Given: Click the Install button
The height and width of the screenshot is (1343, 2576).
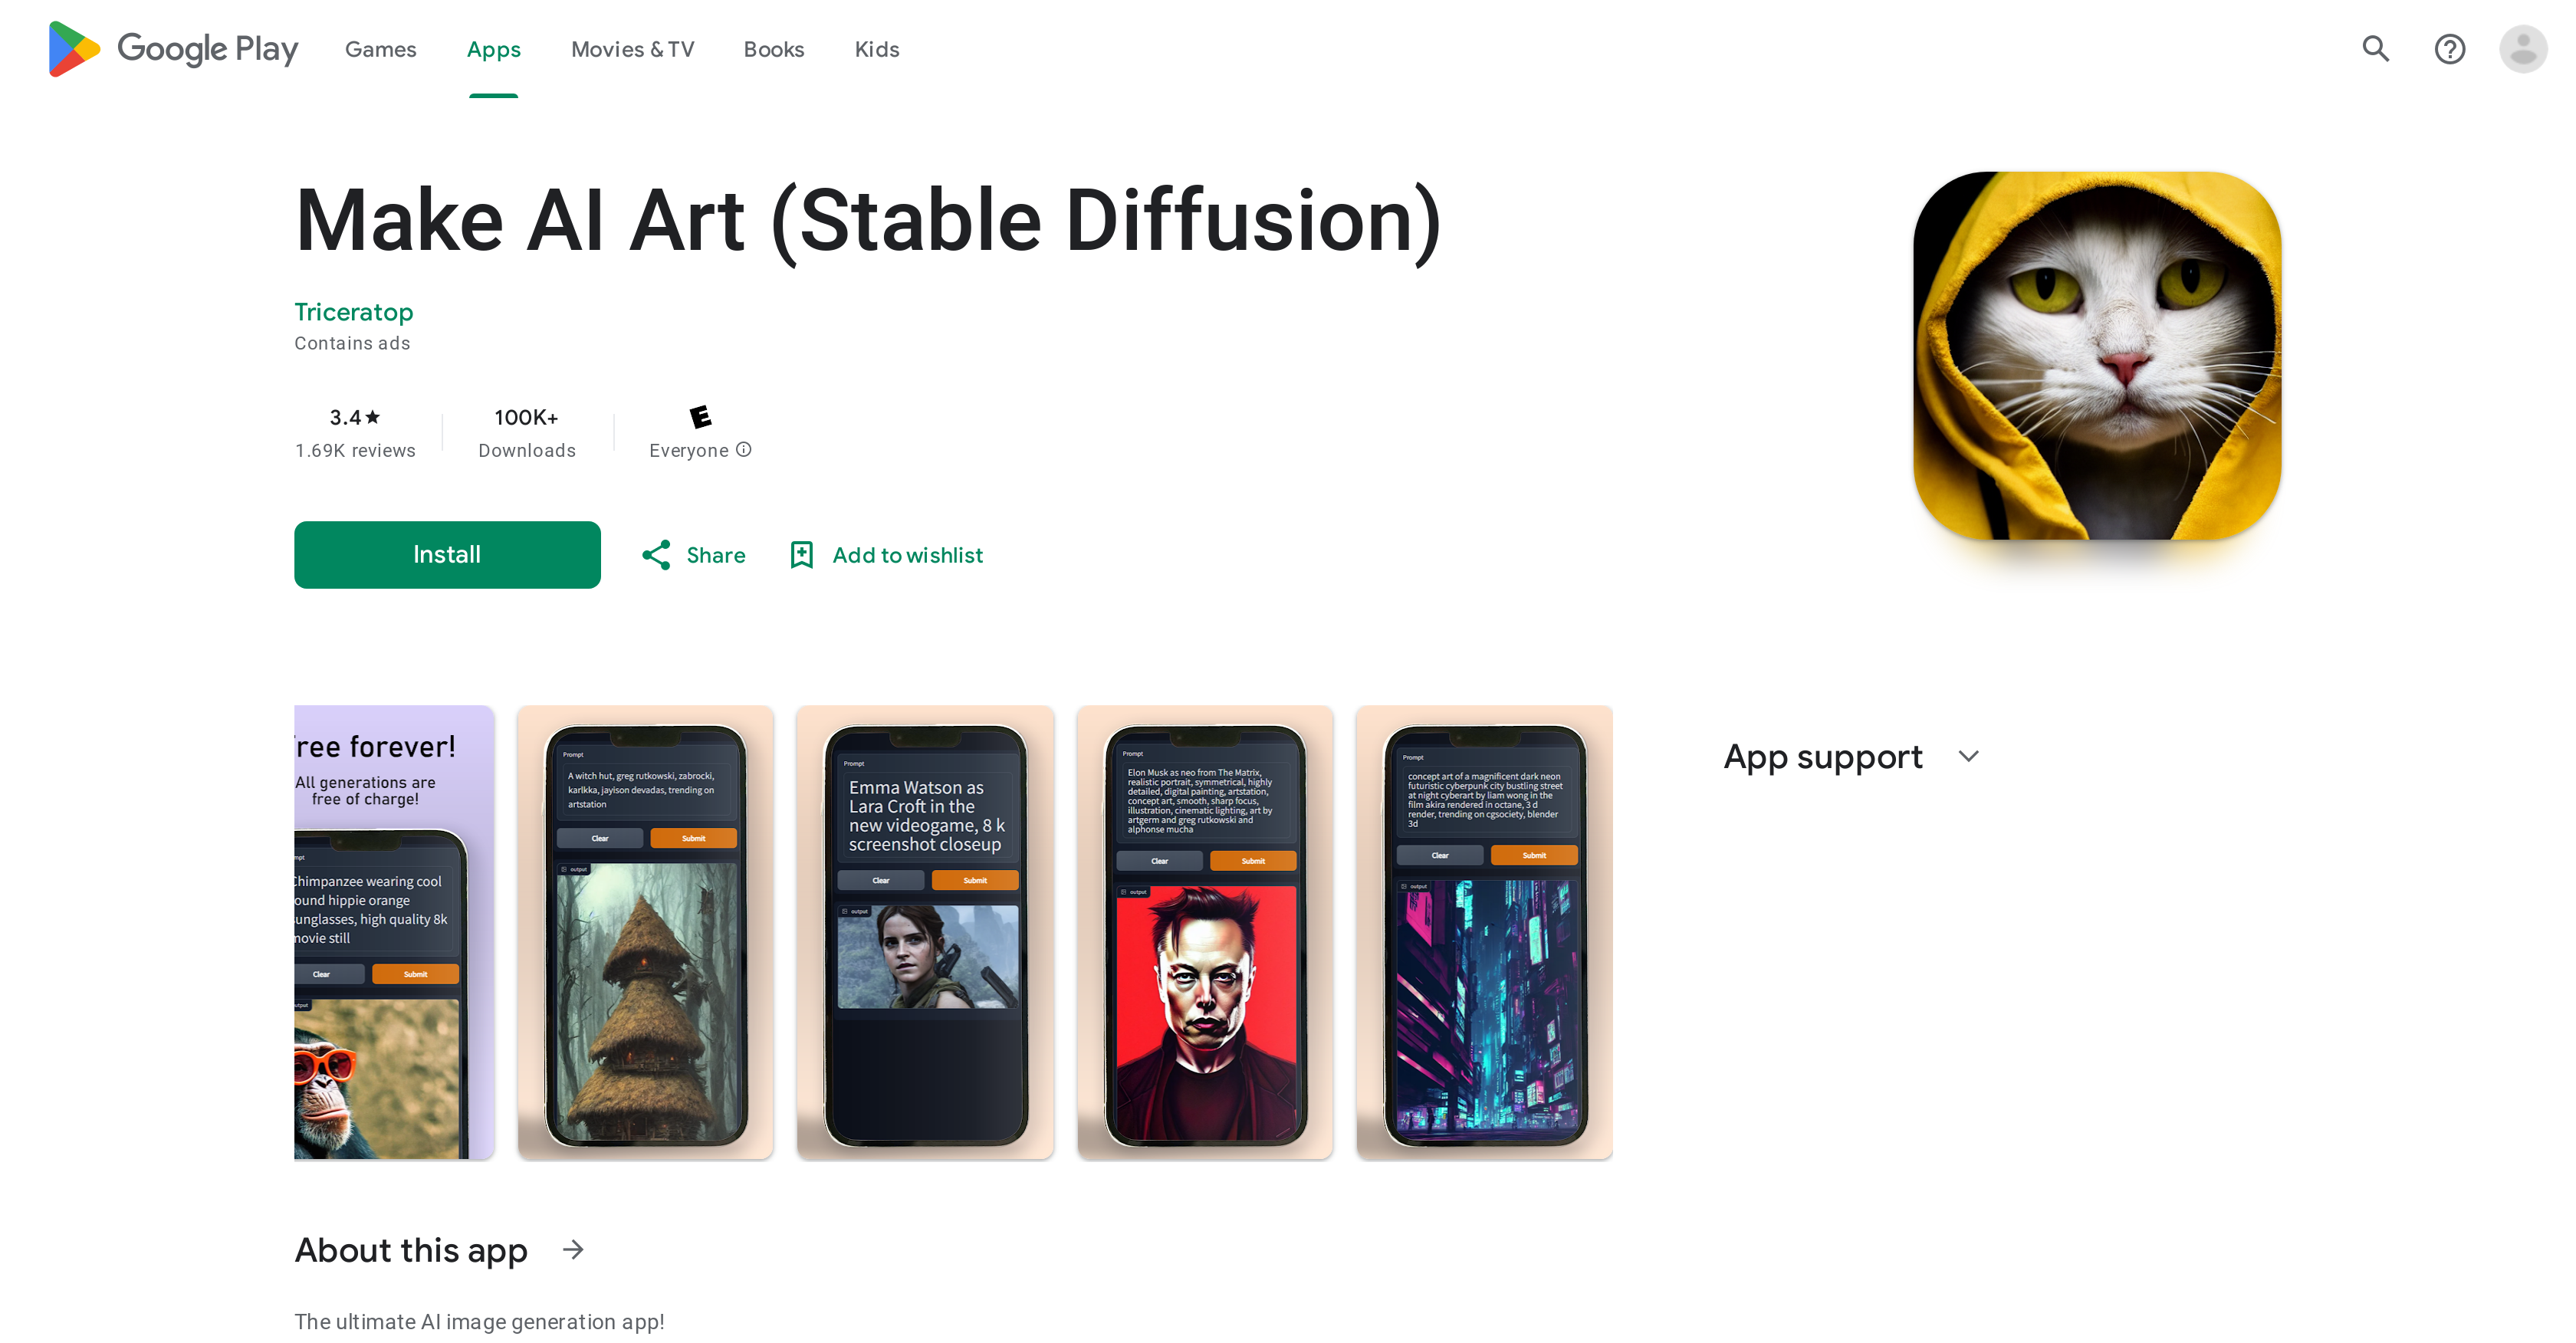Looking at the screenshot, I should [x=446, y=554].
